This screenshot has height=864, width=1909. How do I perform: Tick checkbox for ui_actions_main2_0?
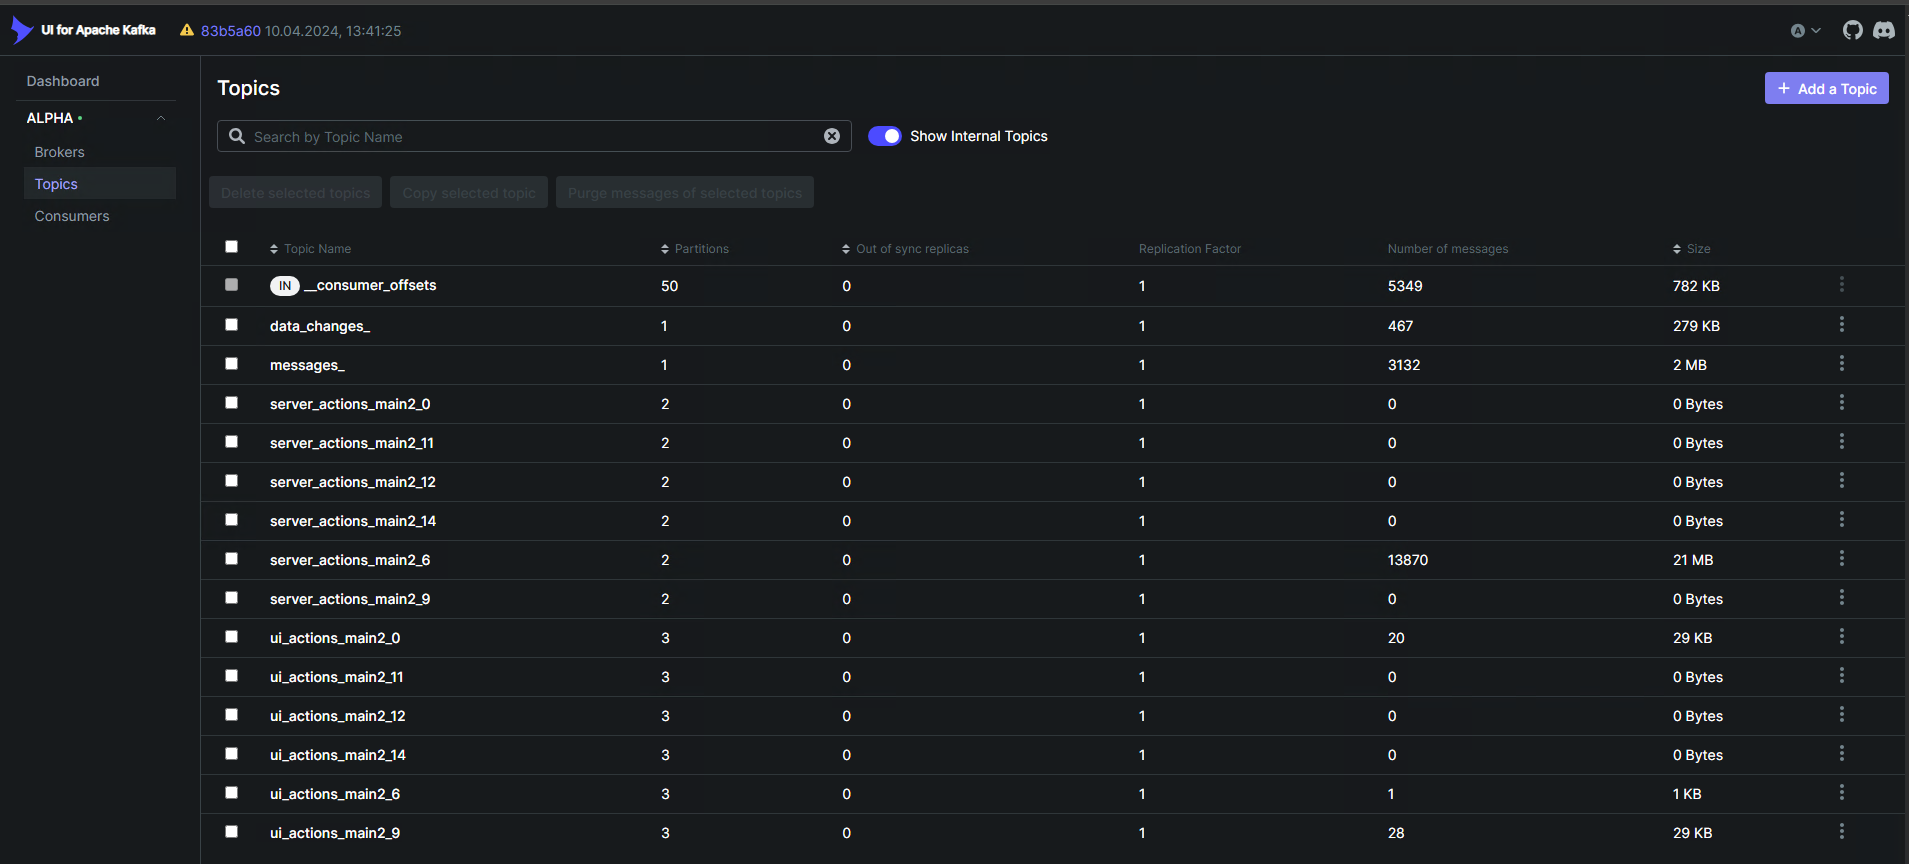[x=232, y=637]
